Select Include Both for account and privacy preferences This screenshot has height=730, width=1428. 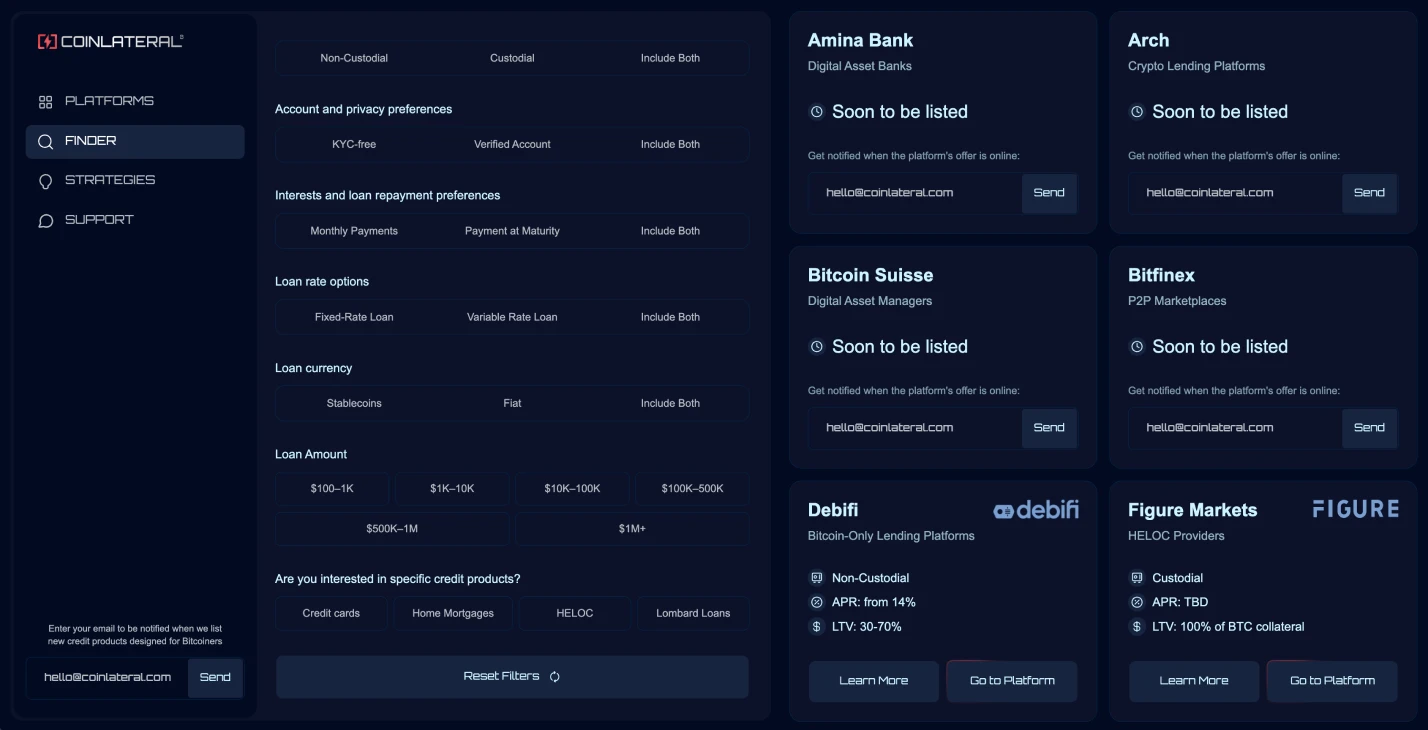670,144
